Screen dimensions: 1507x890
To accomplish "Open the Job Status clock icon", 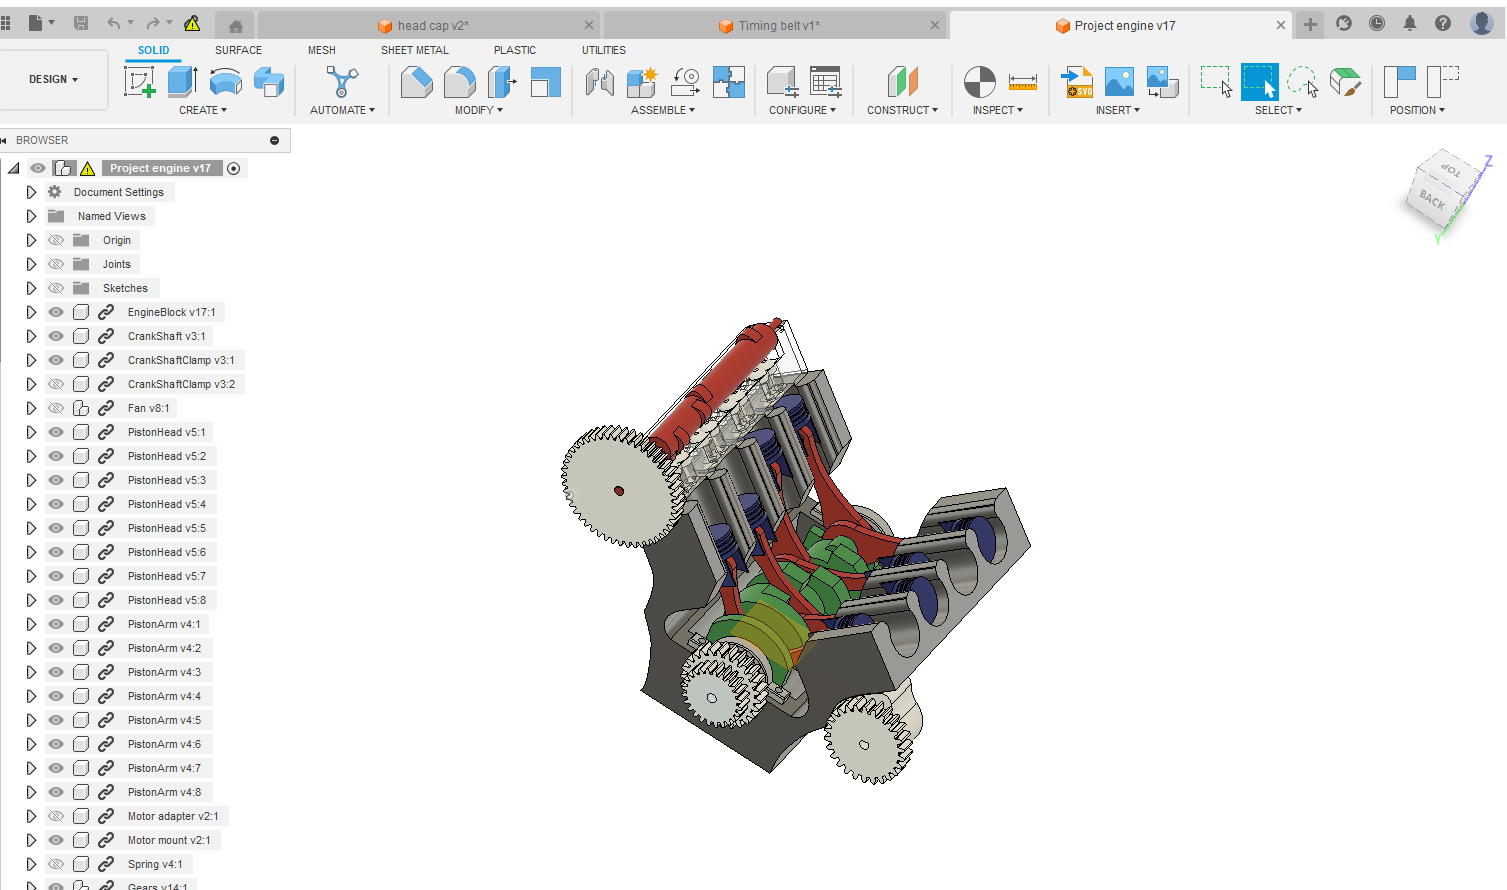I will (x=1377, y=23).
